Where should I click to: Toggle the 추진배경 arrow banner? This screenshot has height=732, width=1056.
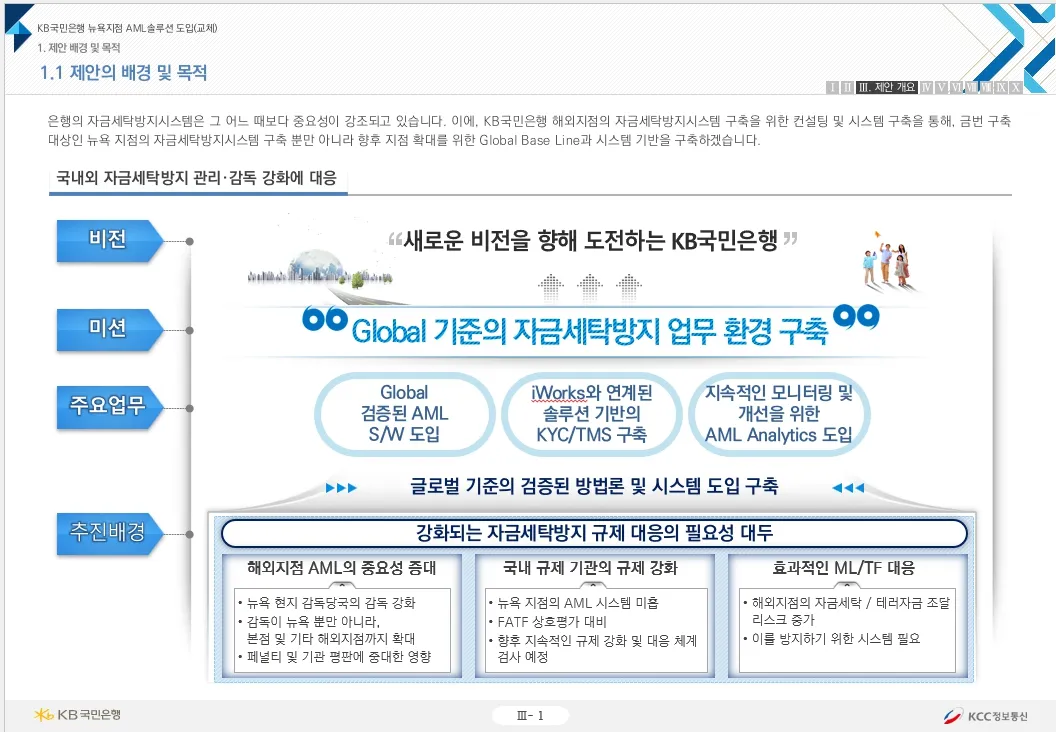coord(108,535)
